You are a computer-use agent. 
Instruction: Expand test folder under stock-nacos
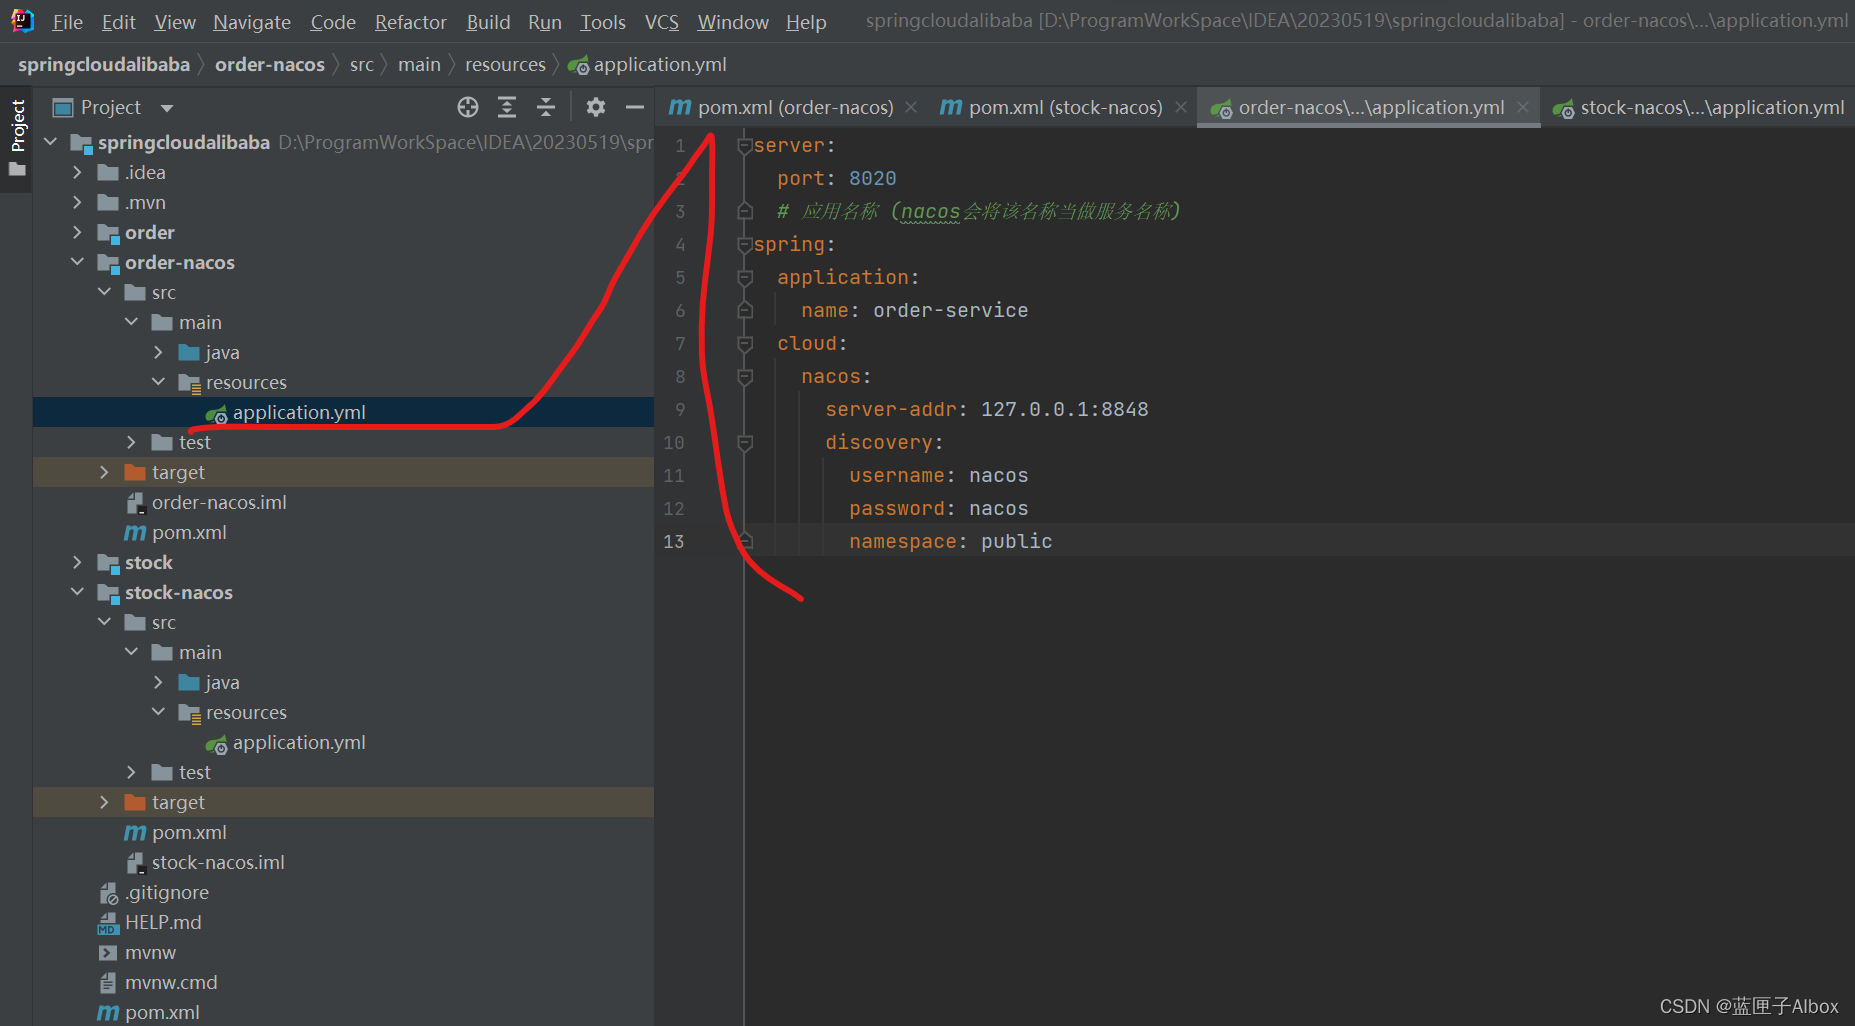[x=131, y=772]
